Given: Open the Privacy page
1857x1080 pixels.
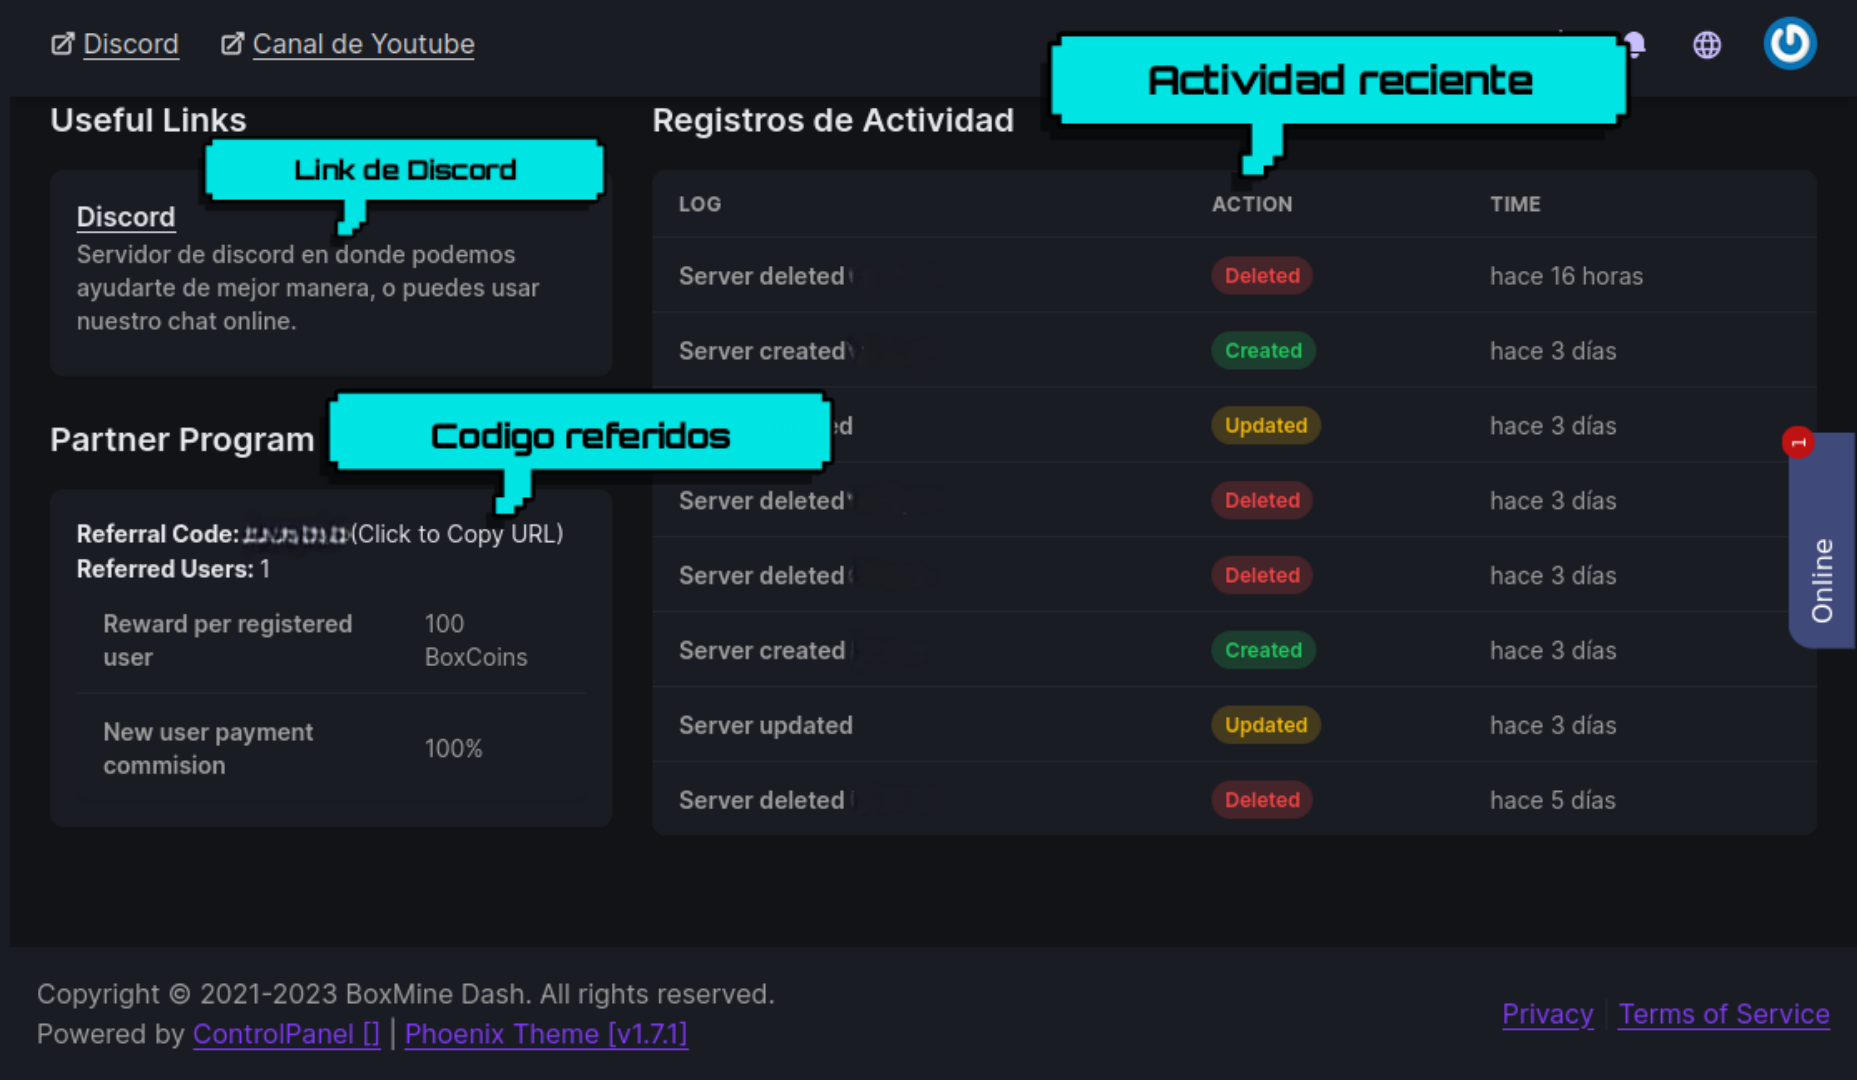Looking at the screenshot, I should click(1547, 1013).
